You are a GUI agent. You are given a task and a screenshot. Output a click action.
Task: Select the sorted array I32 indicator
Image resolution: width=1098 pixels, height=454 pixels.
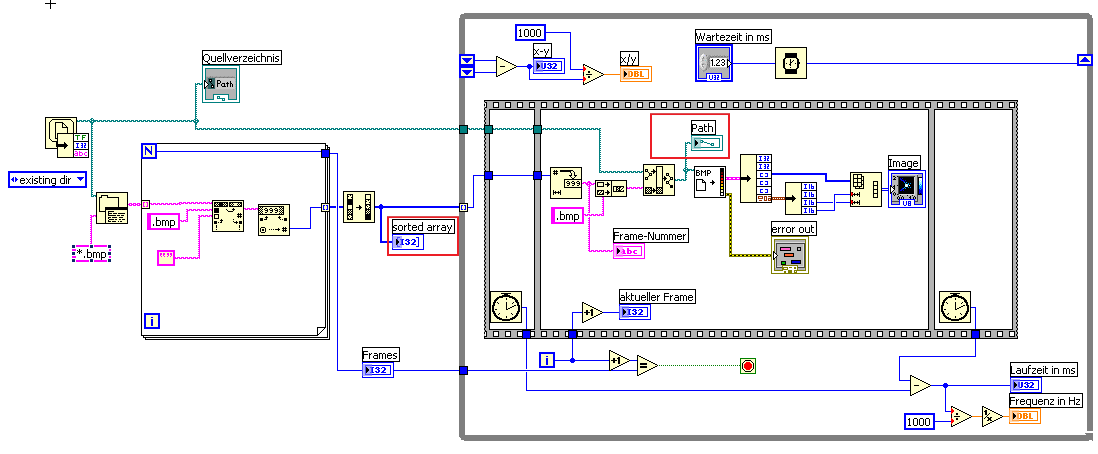407,242
